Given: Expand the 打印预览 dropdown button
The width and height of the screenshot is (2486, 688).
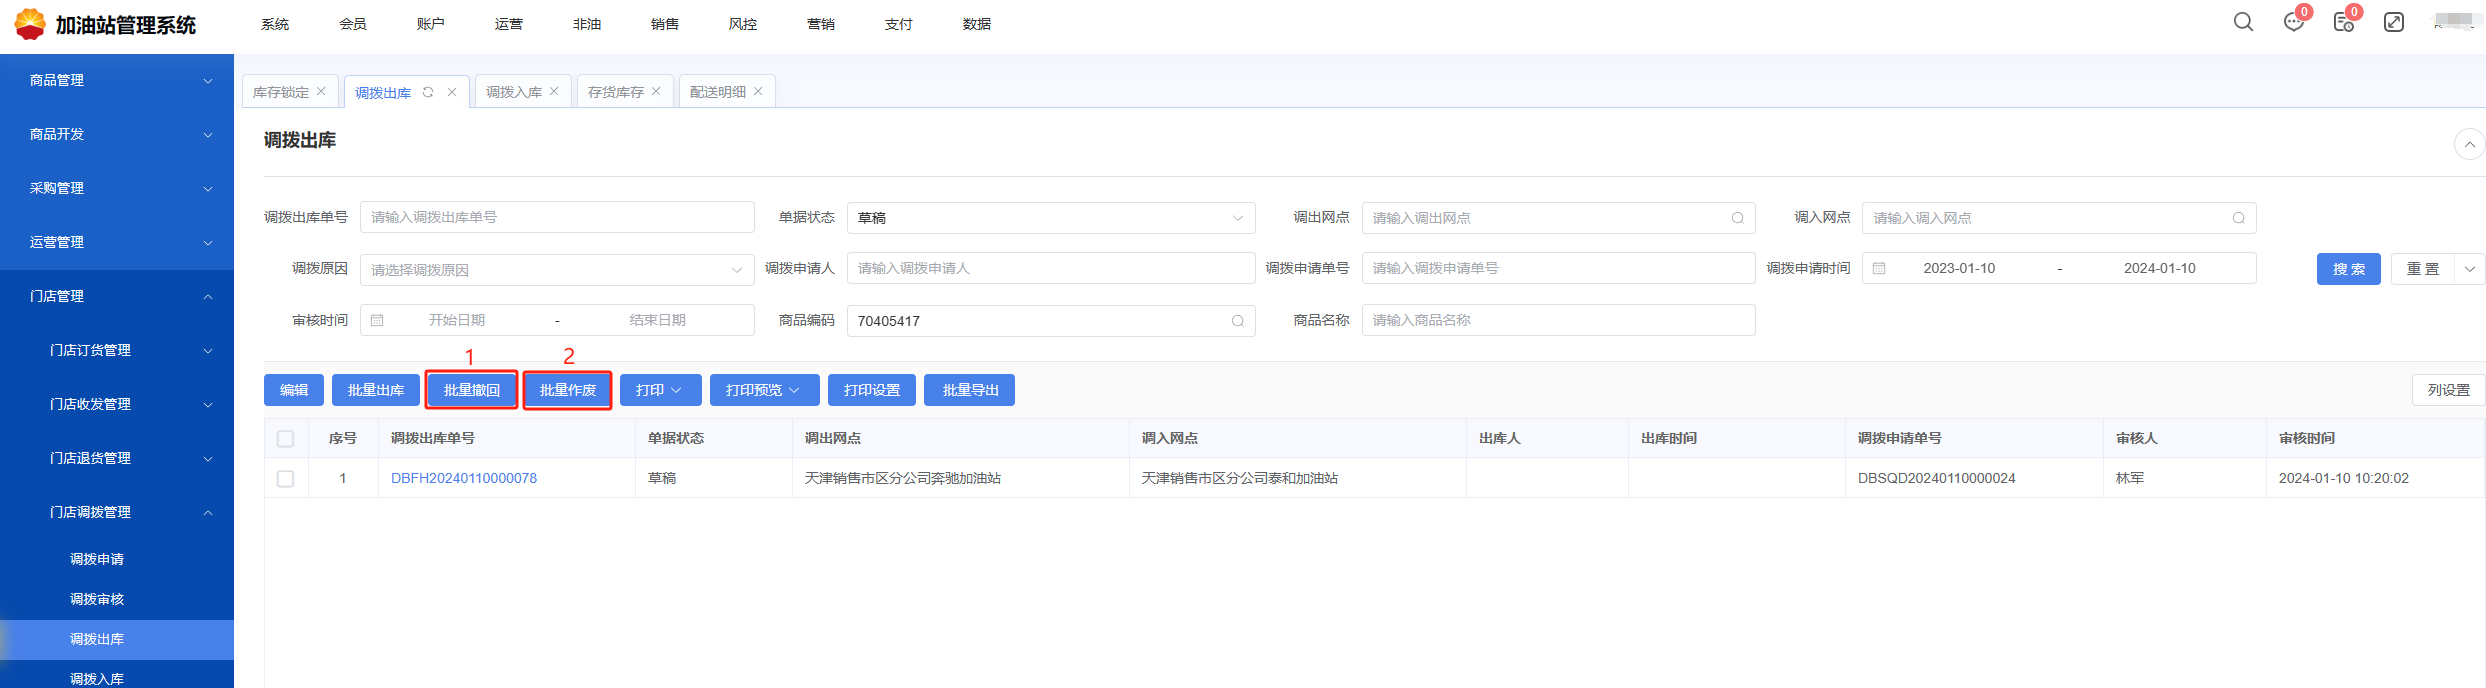Looking at the screenshot, I should [764, 390].
